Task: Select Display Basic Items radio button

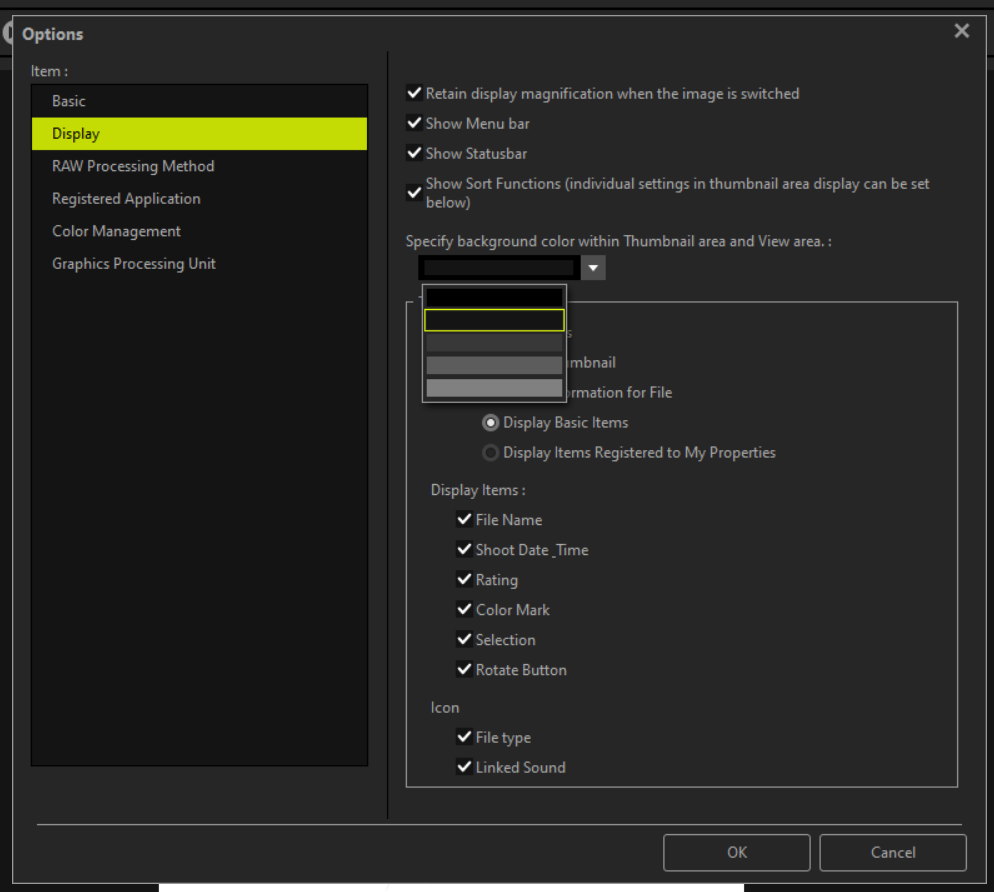Action: pos(491,423)
